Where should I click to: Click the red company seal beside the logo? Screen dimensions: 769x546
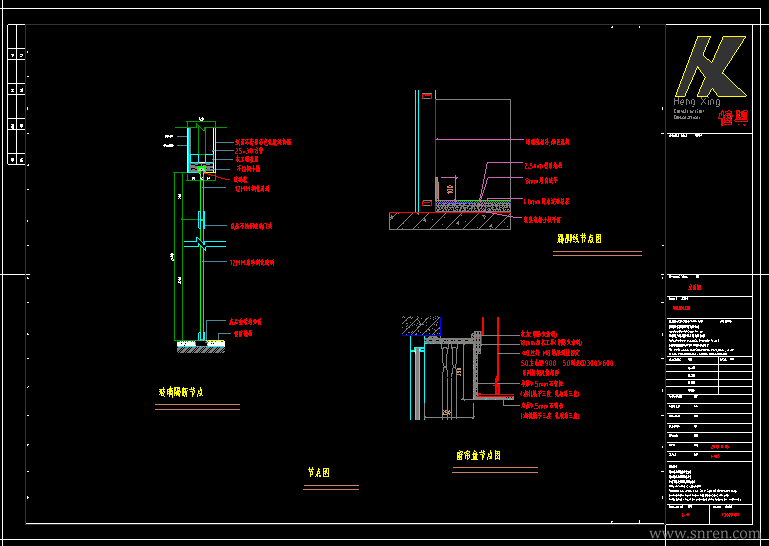tap(734, 118)
